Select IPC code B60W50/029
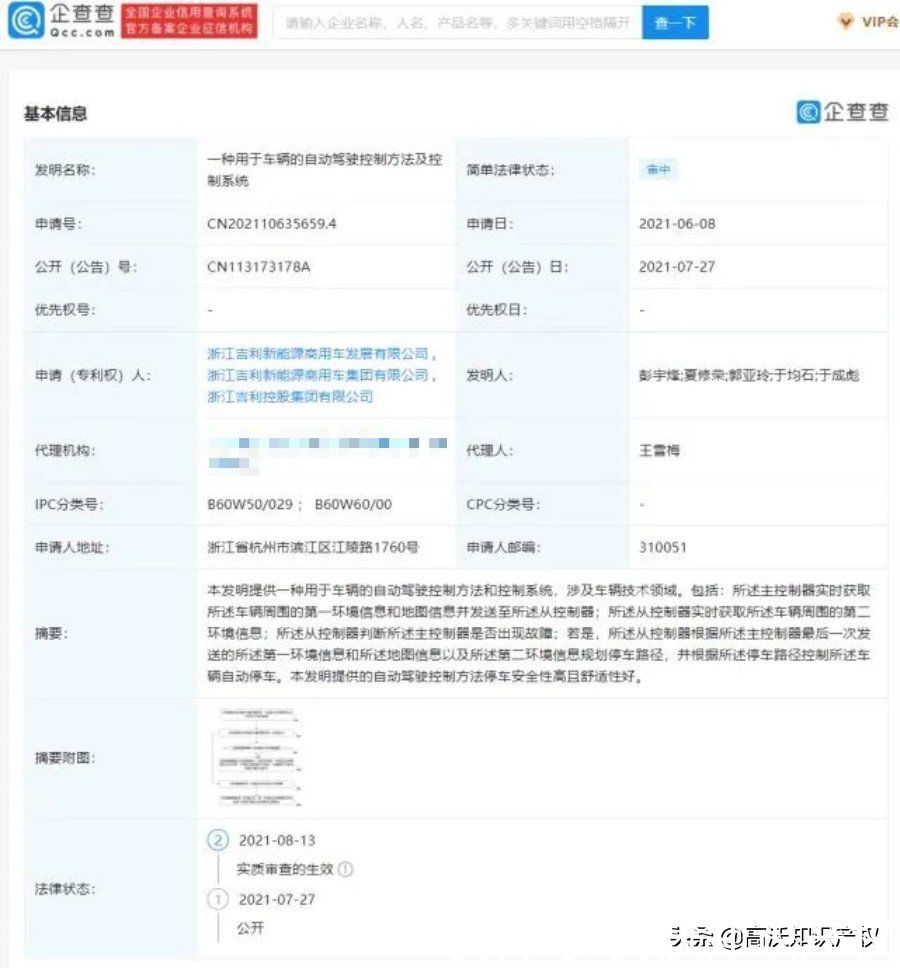900x968 pixels. (250, 504)
